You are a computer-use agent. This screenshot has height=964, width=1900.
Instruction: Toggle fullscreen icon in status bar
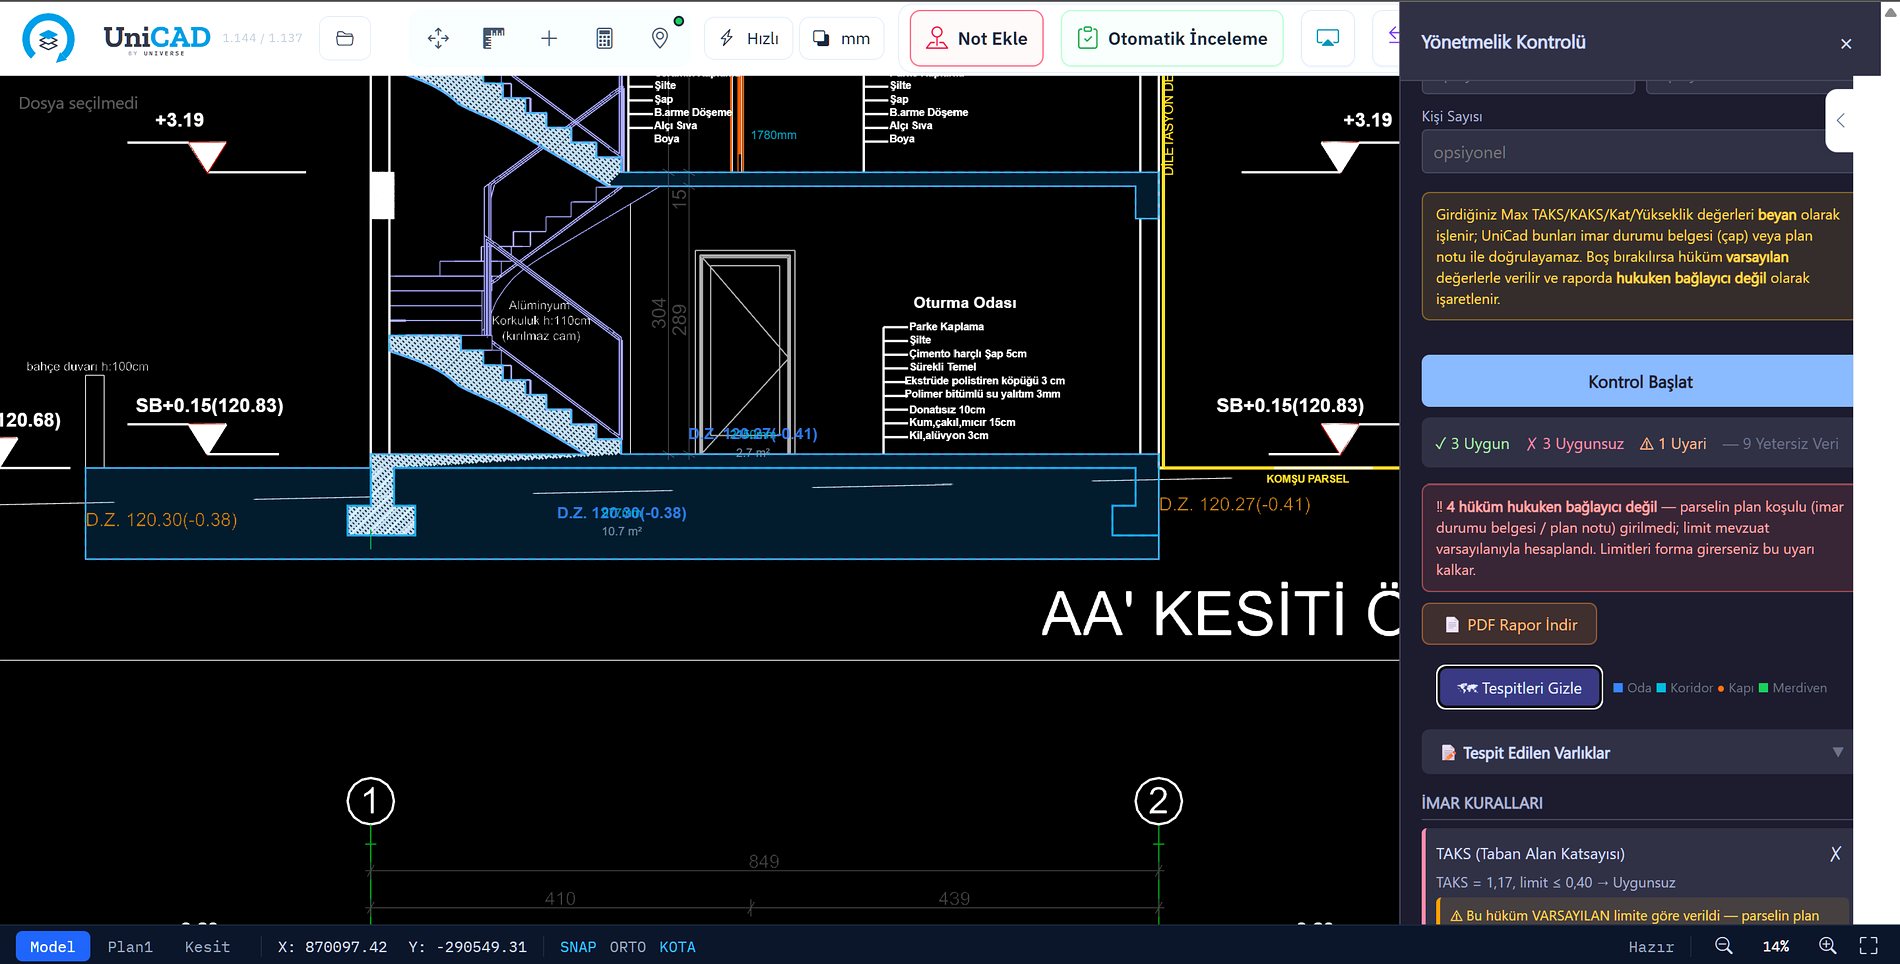click(1868, 946)
